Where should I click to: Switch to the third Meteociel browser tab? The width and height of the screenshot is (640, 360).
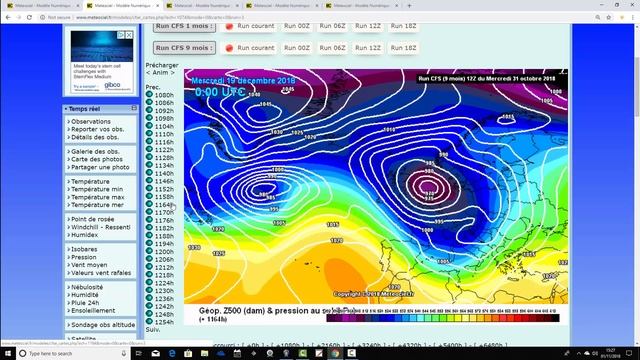point(202,6)
